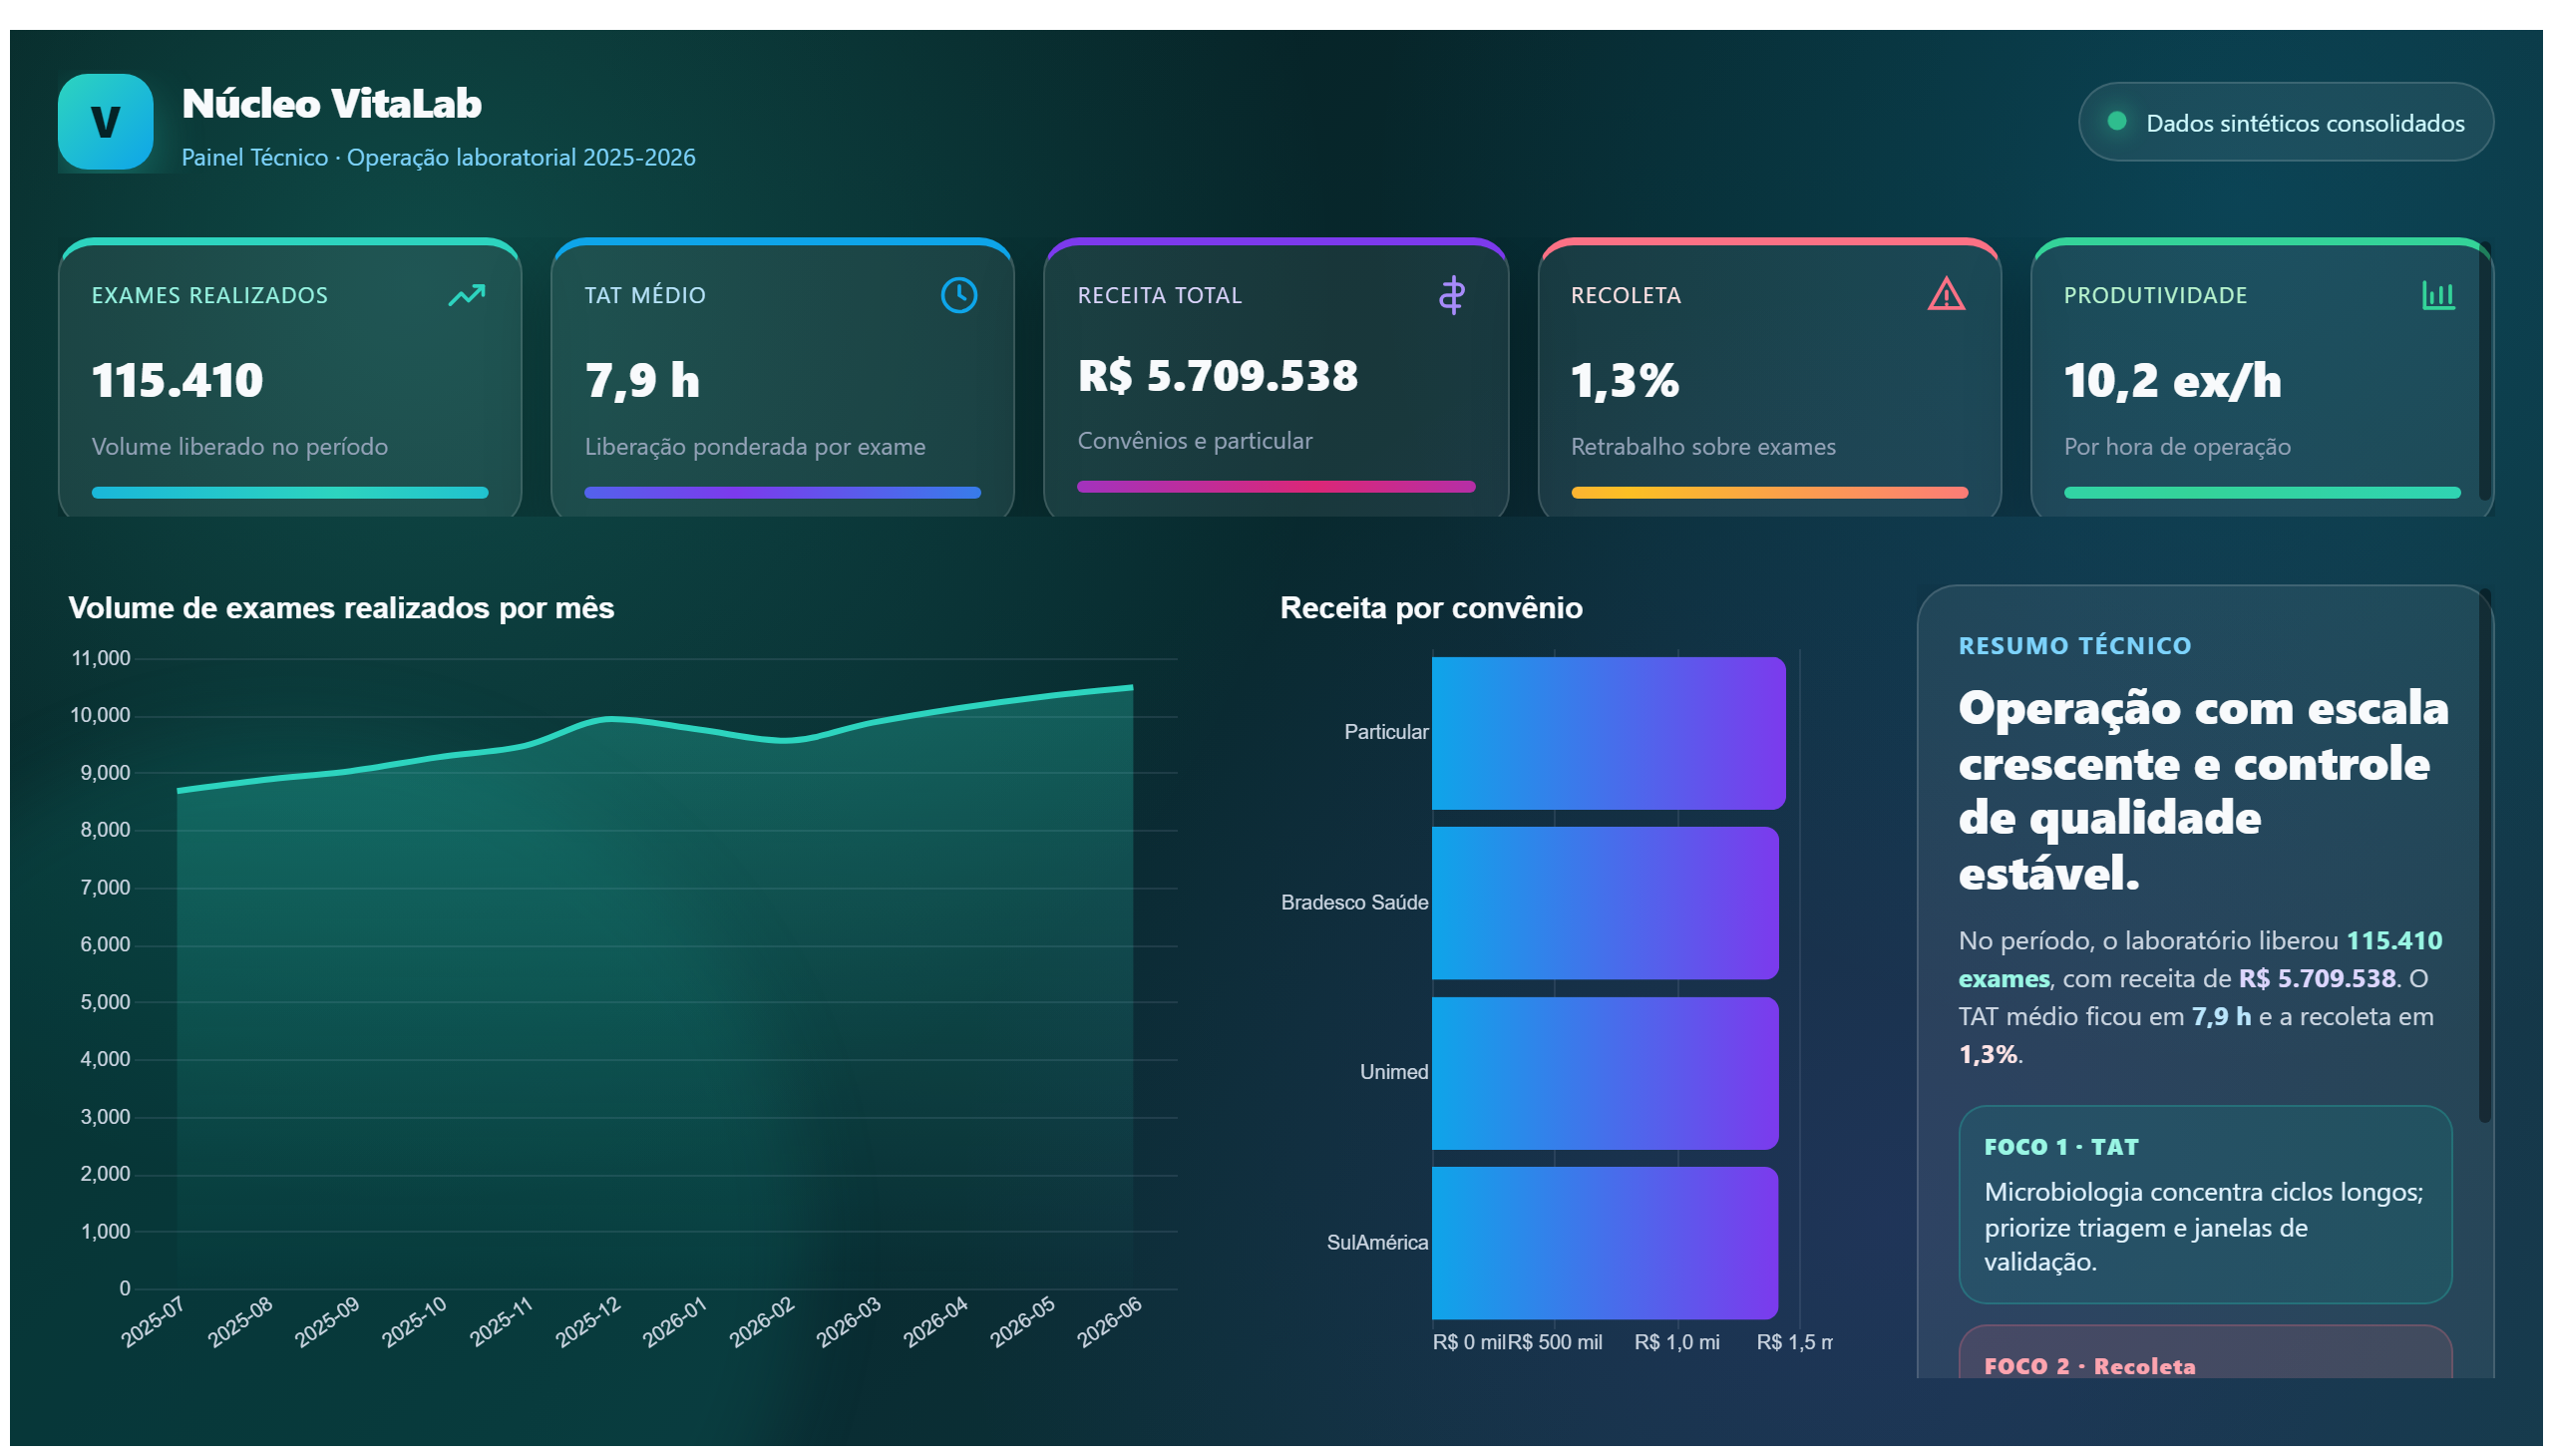Click the Painel Técnico subtitle link

click(x=438, y=158)
